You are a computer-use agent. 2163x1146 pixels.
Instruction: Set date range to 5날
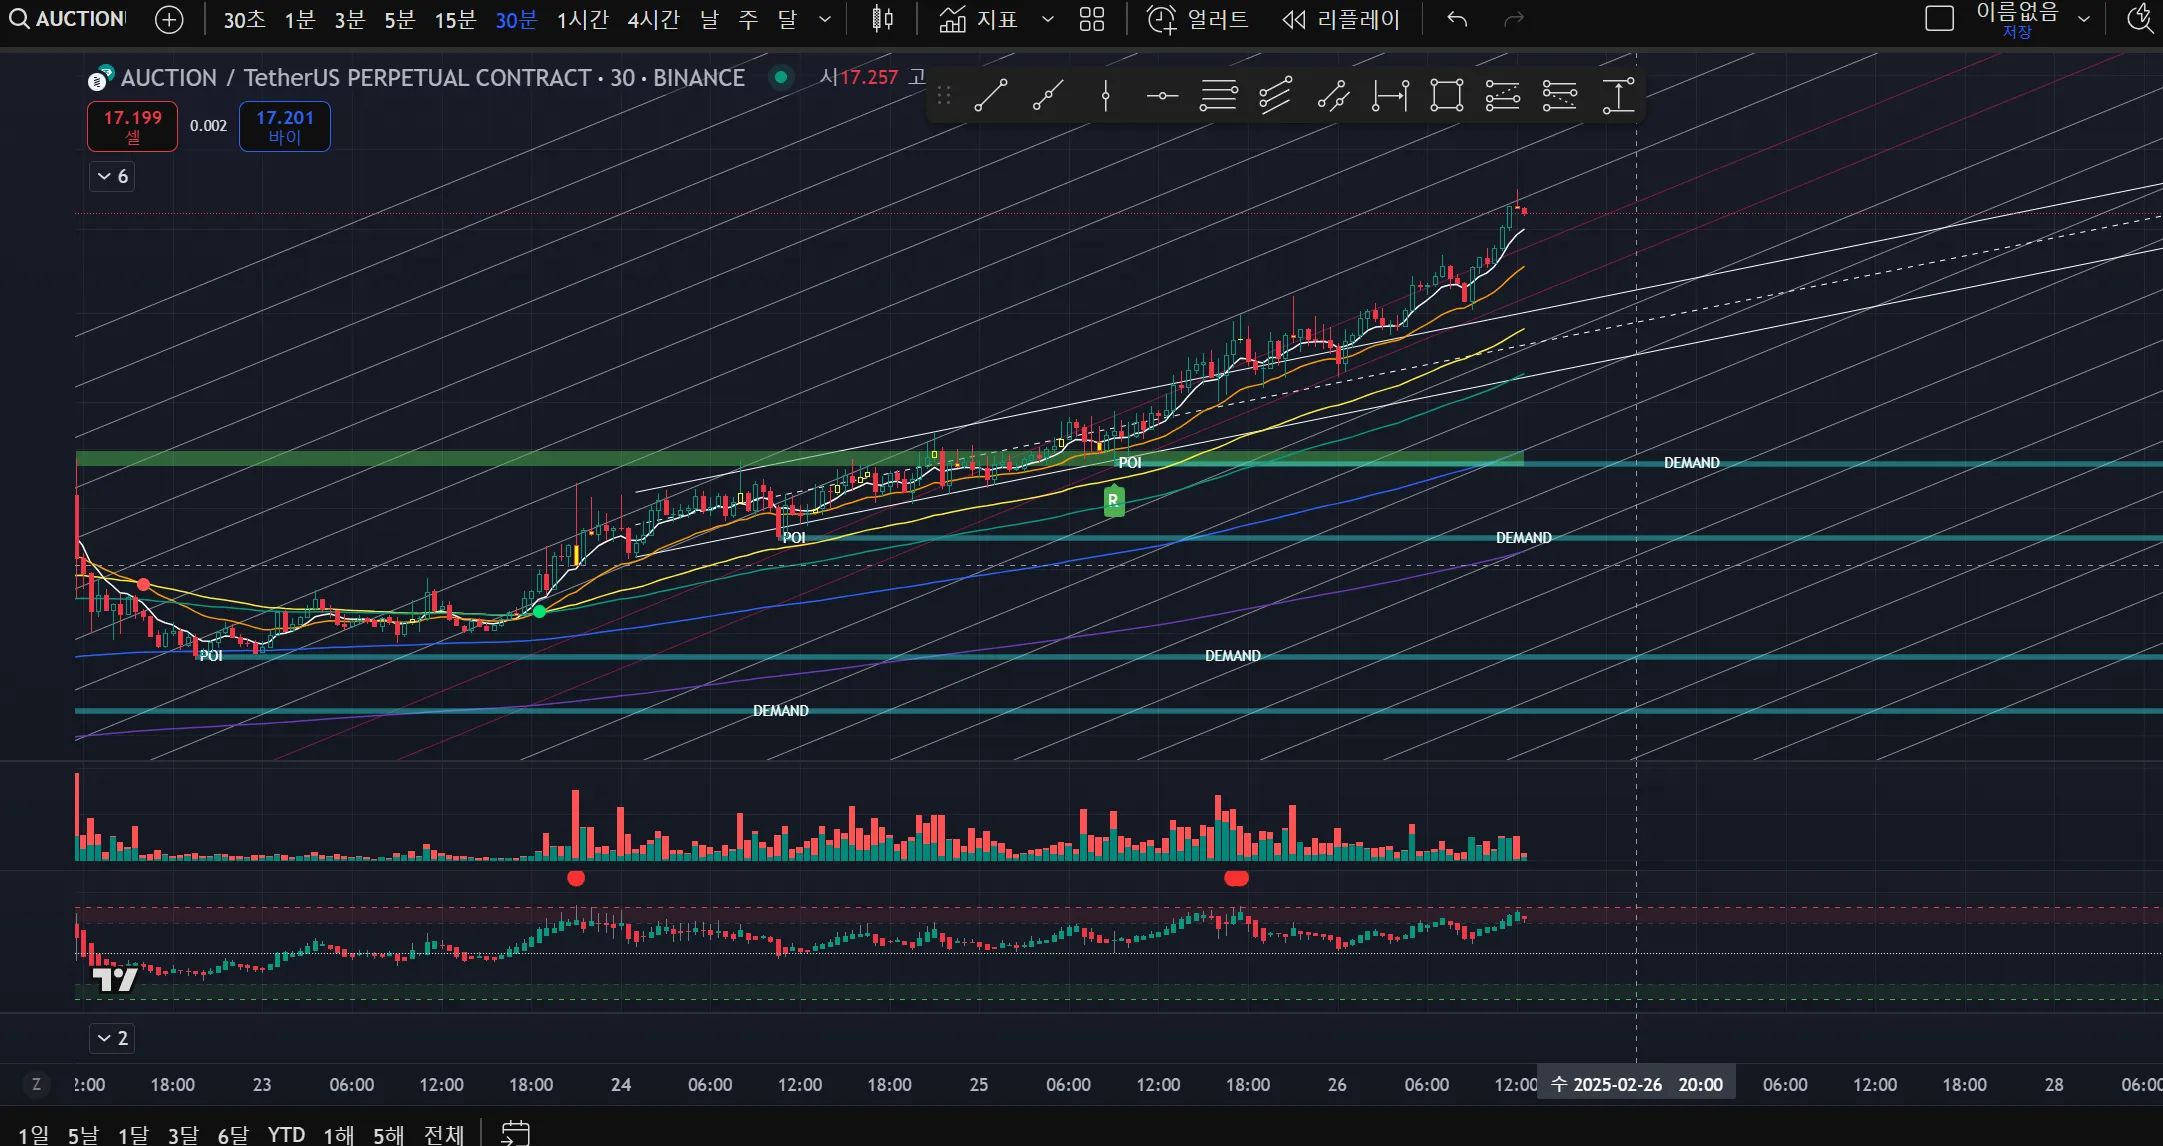(84, 1135)
